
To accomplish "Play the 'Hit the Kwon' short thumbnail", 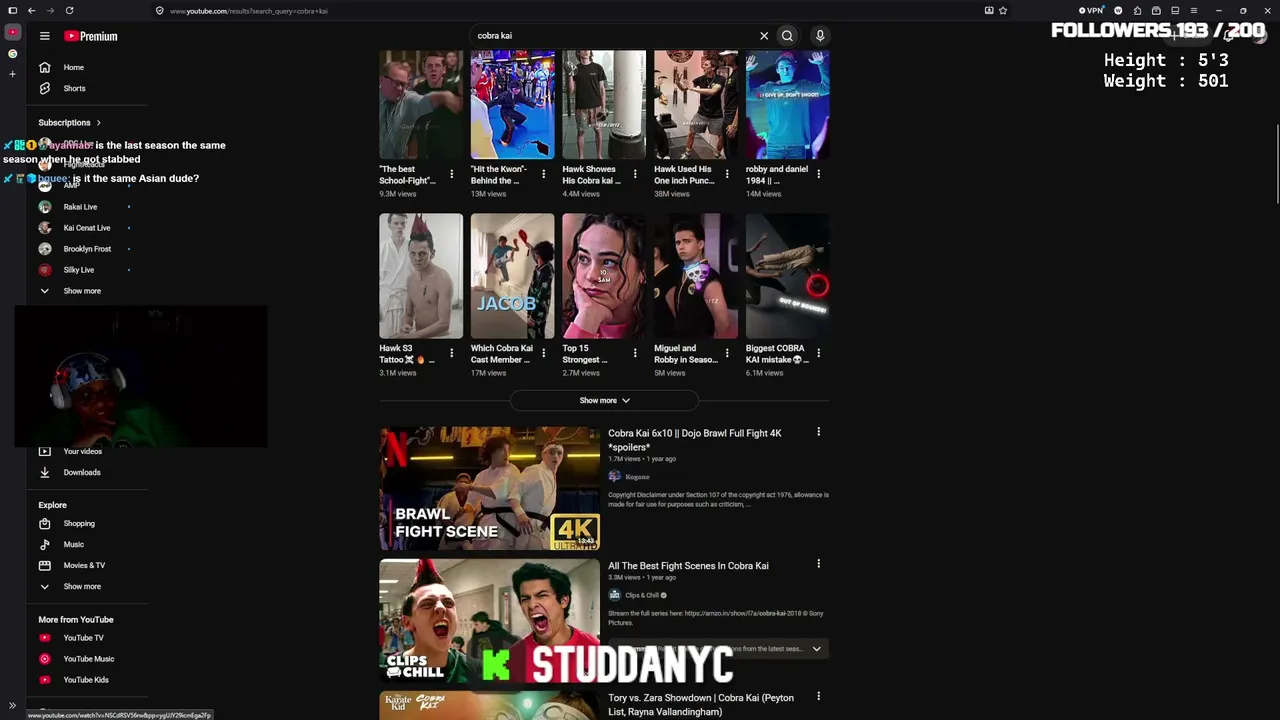I will point(512,105).
